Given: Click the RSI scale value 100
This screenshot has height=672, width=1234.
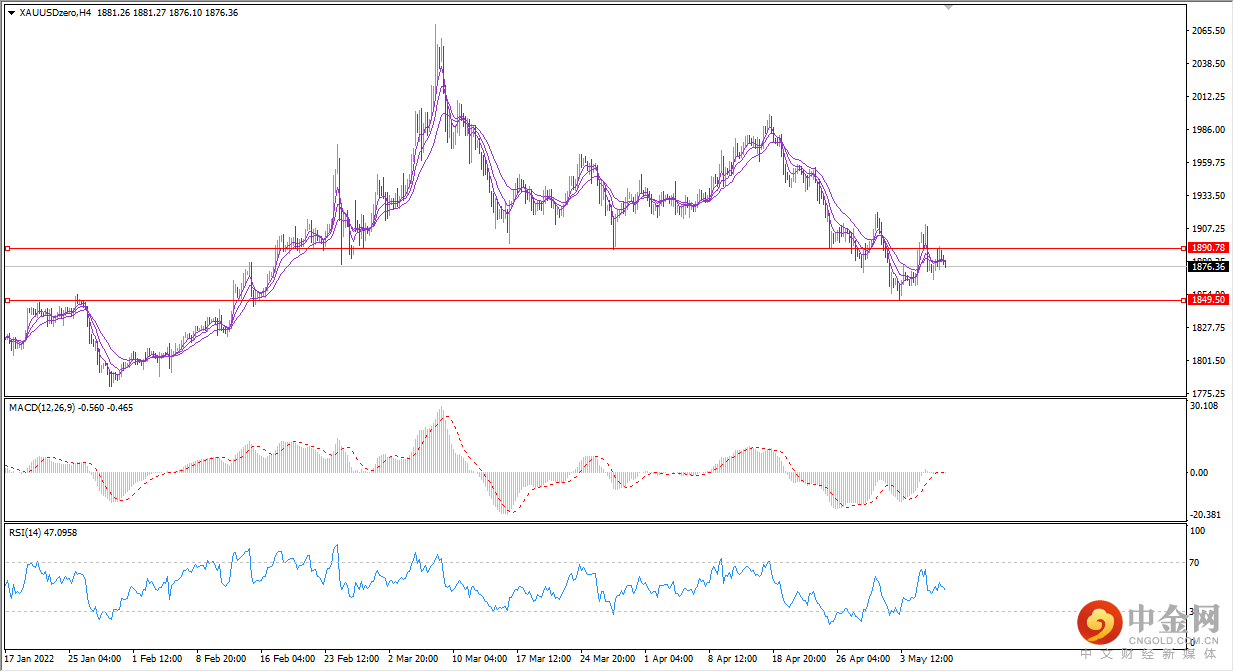Looking at the screenshot, I should pyautogui.click(x=1198, y=531).
